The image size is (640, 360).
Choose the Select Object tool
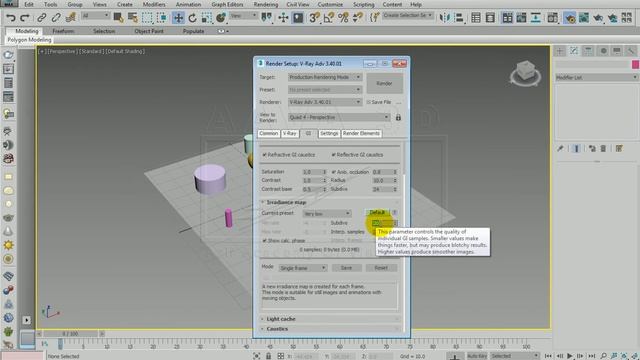click(118, 18)
